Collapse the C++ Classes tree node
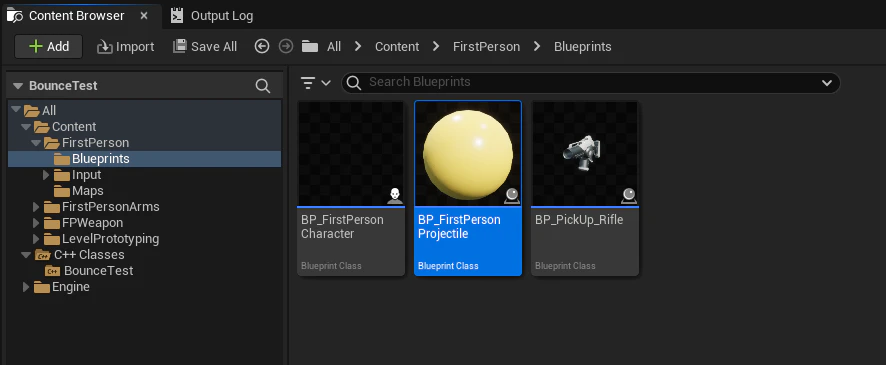 pos(25,255)
